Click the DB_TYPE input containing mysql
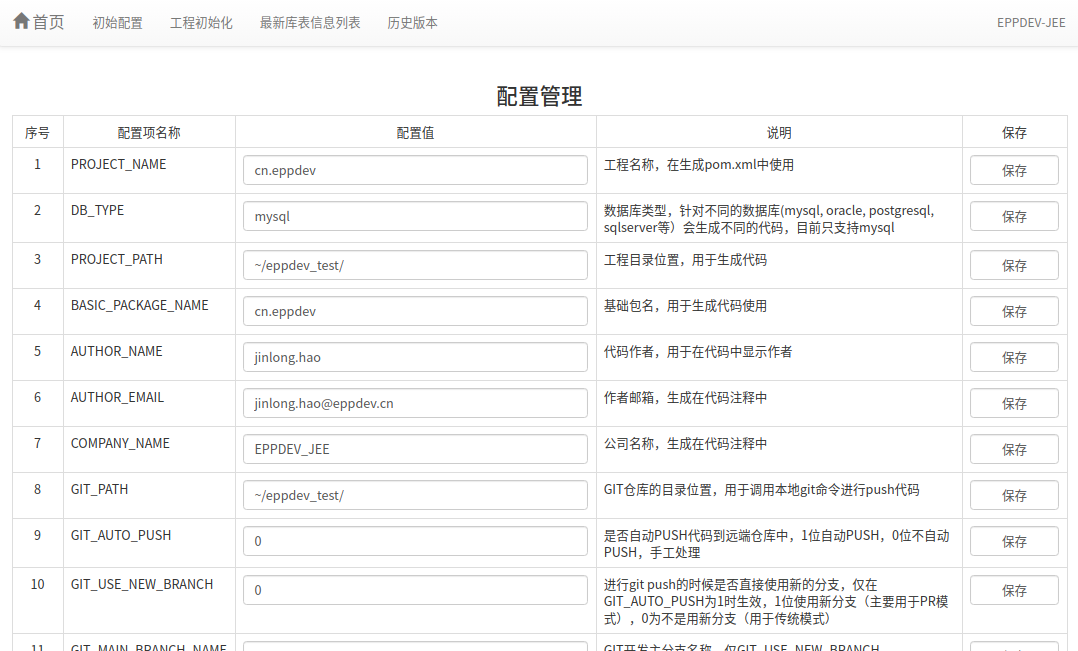The width and height of the screenshot is (1078, 651). click(415, 217)
